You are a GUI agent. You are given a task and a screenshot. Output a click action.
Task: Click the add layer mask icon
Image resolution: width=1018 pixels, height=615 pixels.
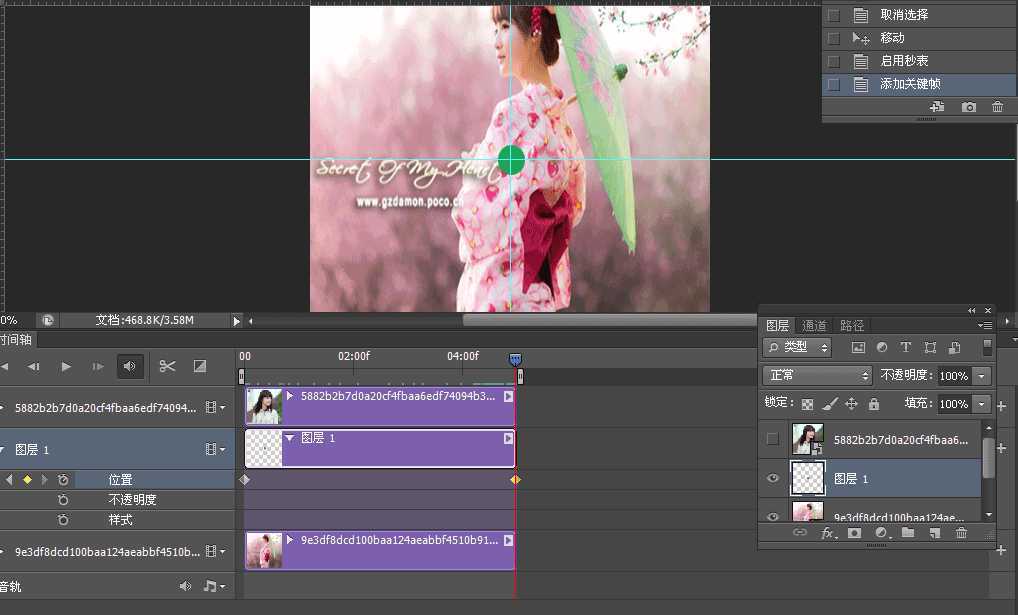pyautogui.click(x=854, y=533)
